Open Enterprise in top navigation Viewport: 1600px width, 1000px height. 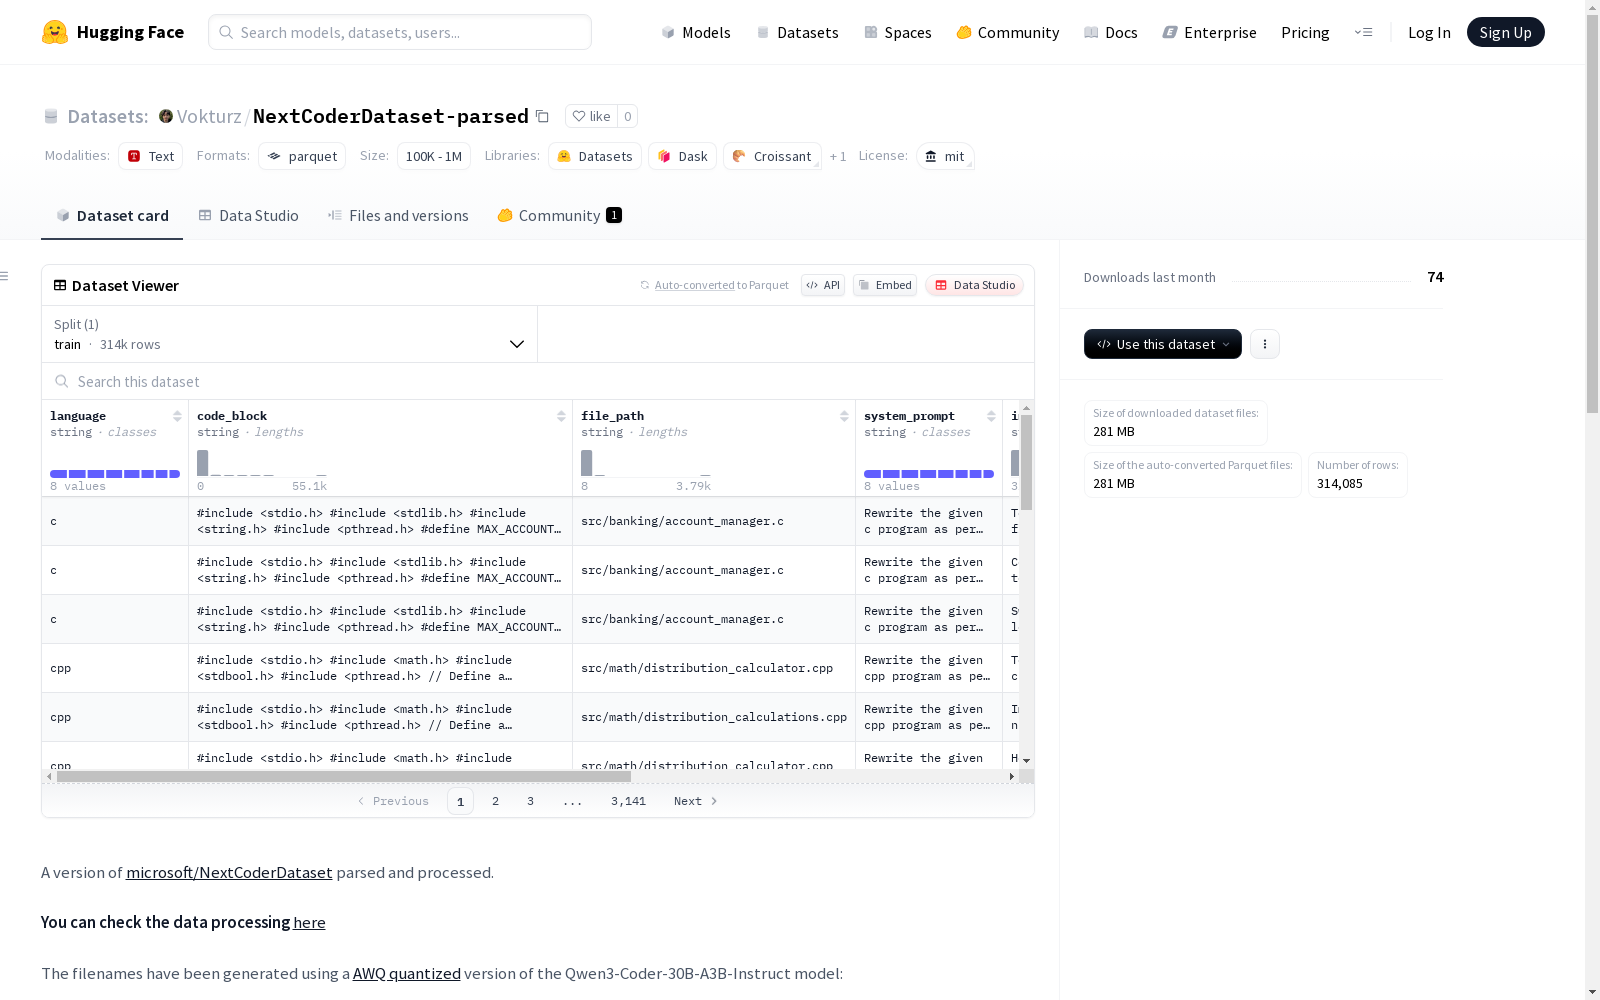point(1210,32)
